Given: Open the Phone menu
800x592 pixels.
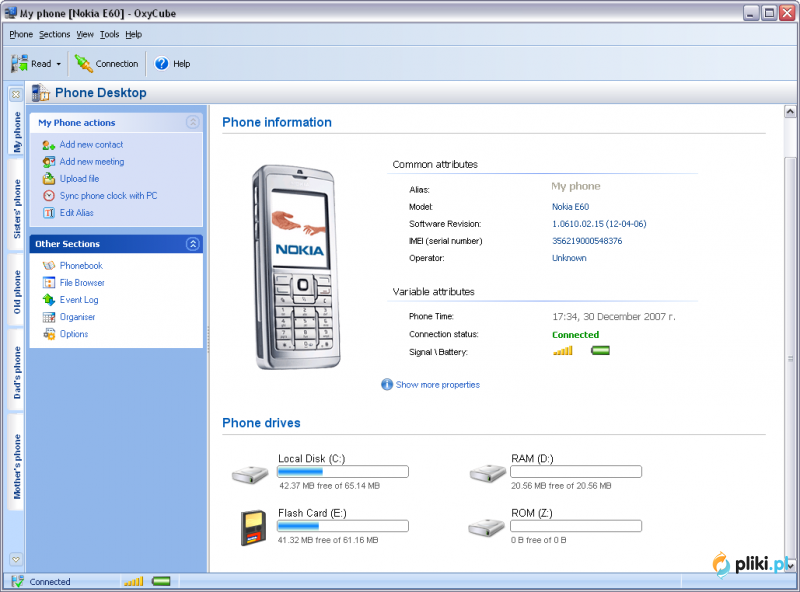Looking at the screenshot, I should coord(21,34).
